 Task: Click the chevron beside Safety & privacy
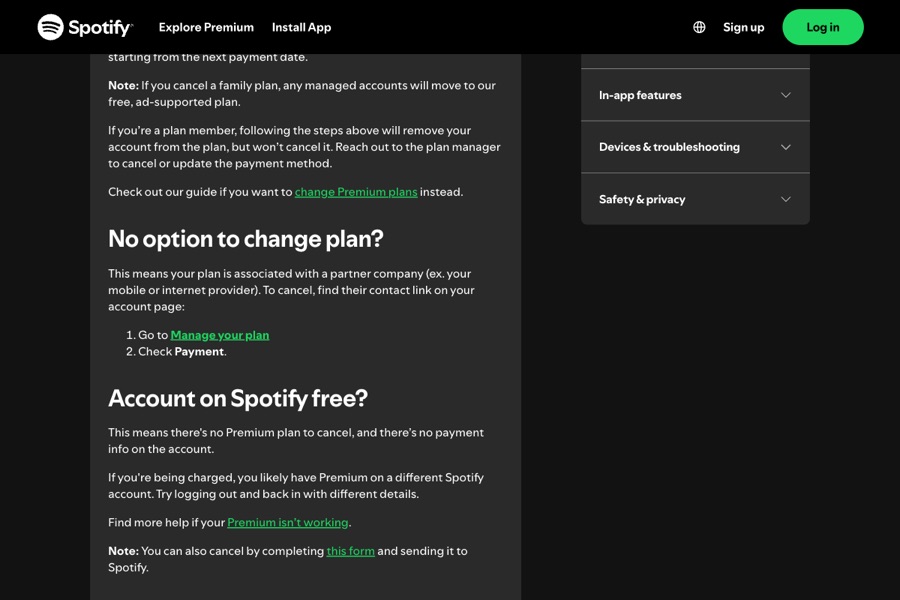(786, 199)
